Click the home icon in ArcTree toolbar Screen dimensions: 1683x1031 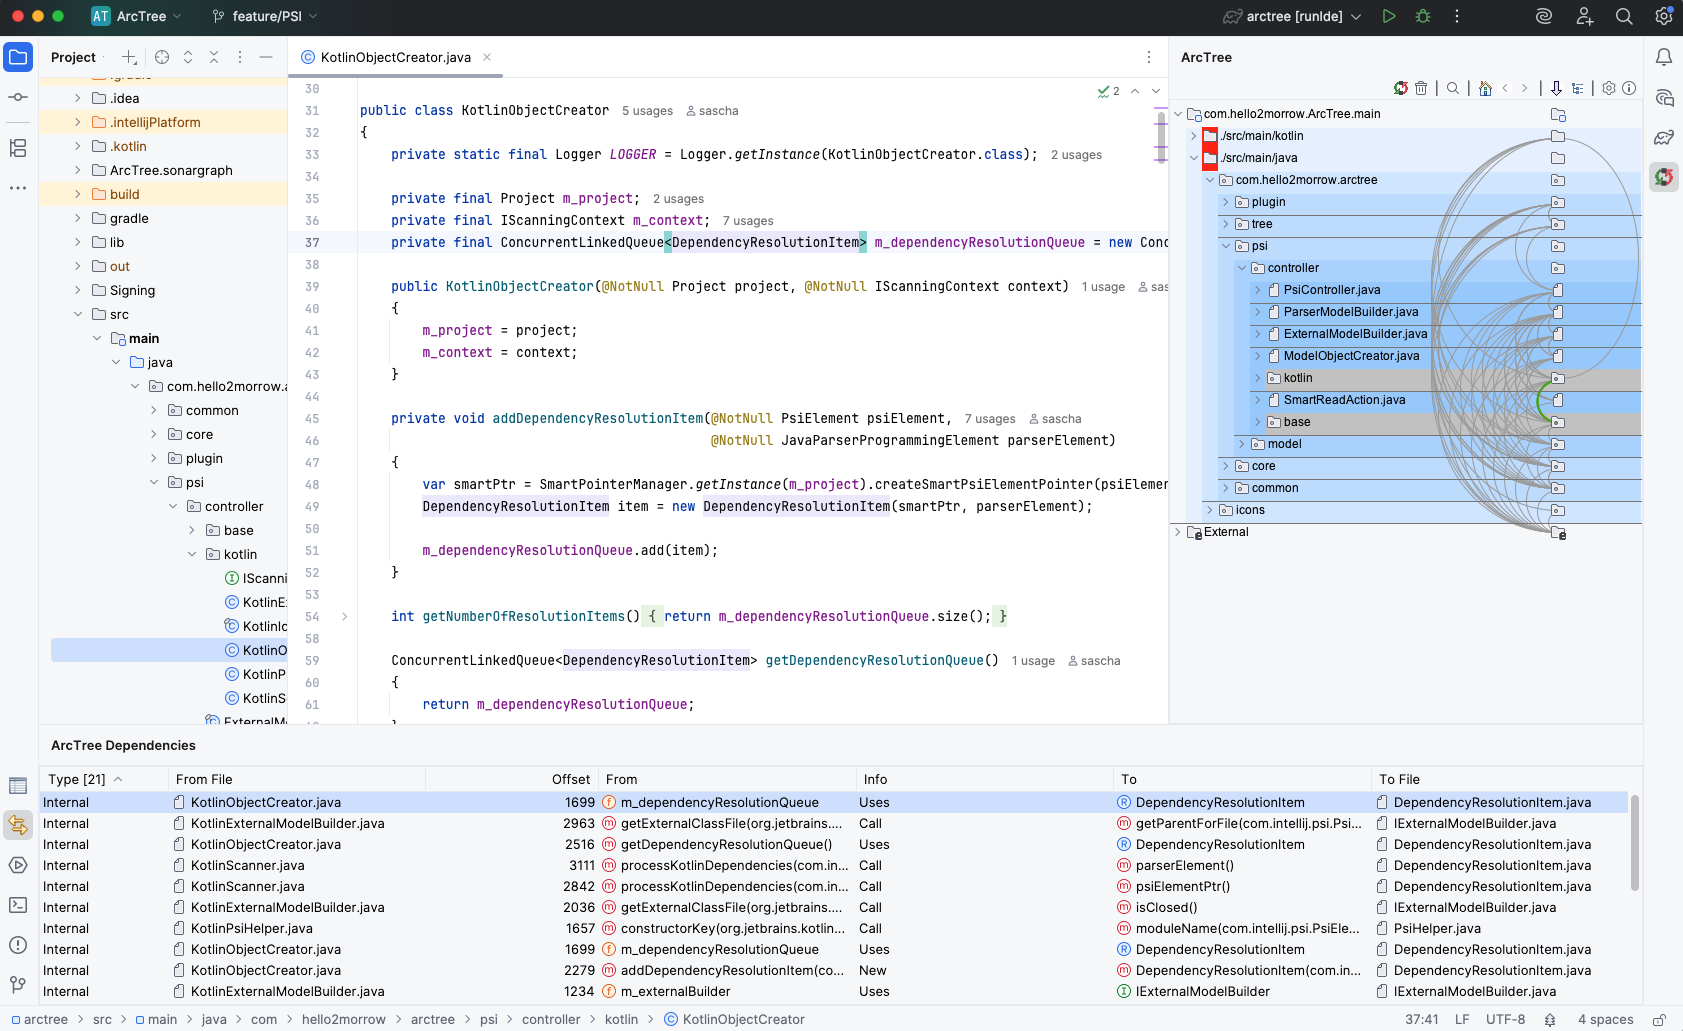(1485, 88)
